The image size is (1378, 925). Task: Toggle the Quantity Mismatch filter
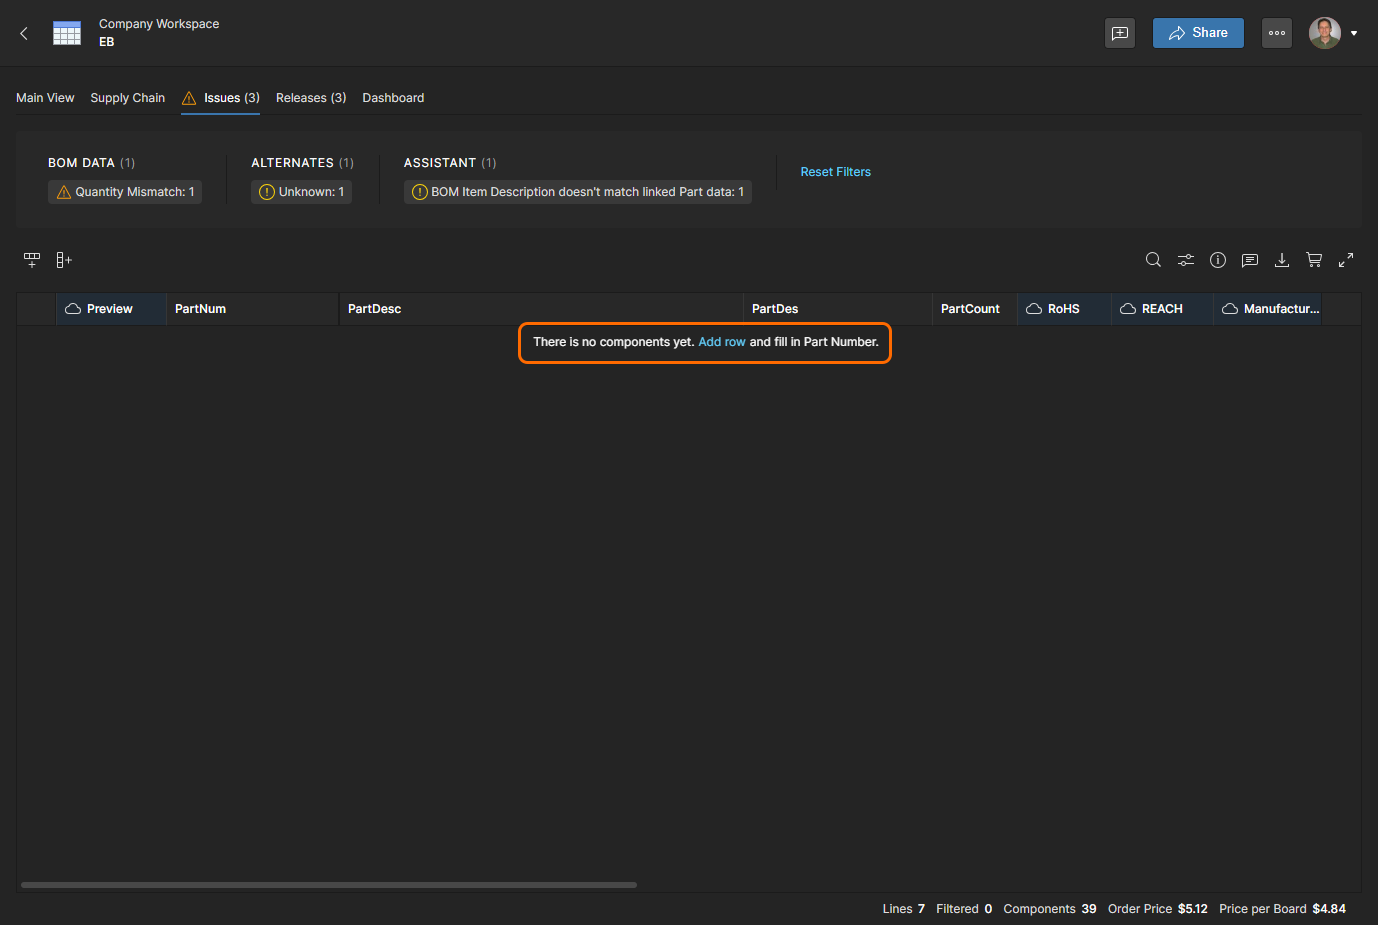pos(125,192)
